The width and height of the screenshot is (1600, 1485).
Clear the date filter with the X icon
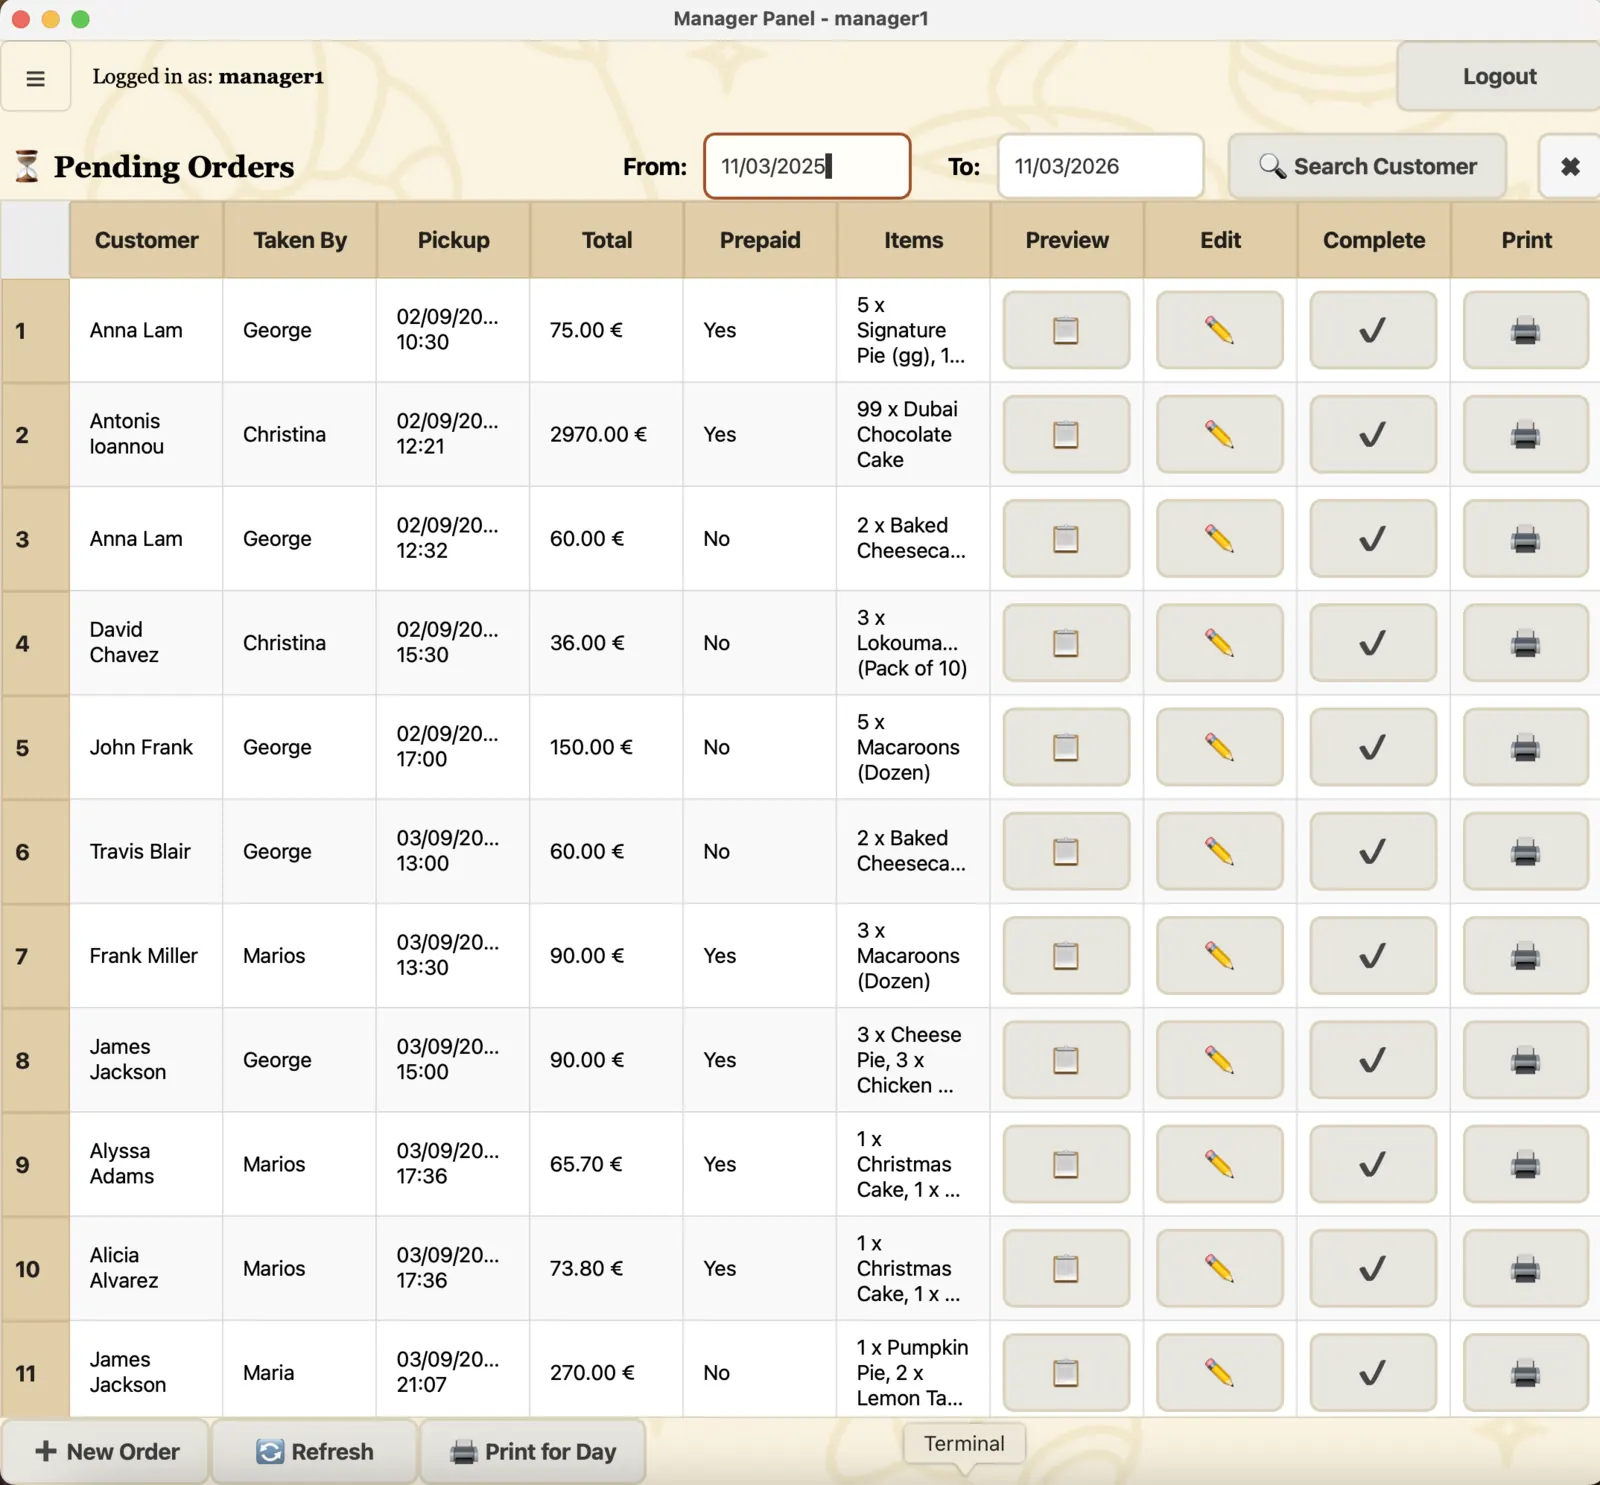coord(1569,166)
